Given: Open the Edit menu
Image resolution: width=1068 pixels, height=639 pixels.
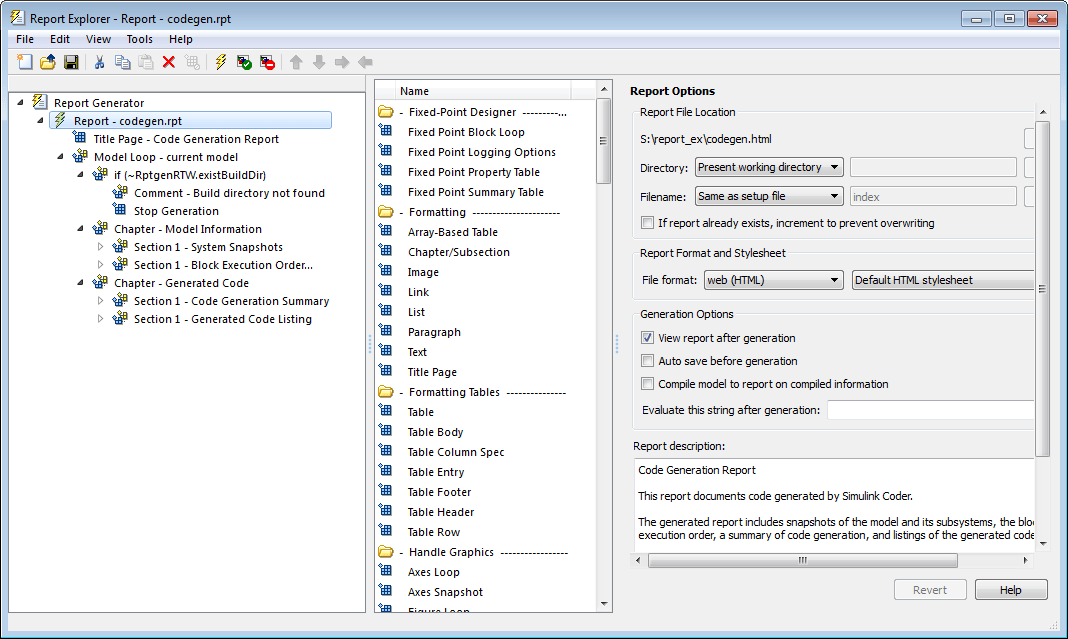Looking at the screenshot, I should [60, 39].
